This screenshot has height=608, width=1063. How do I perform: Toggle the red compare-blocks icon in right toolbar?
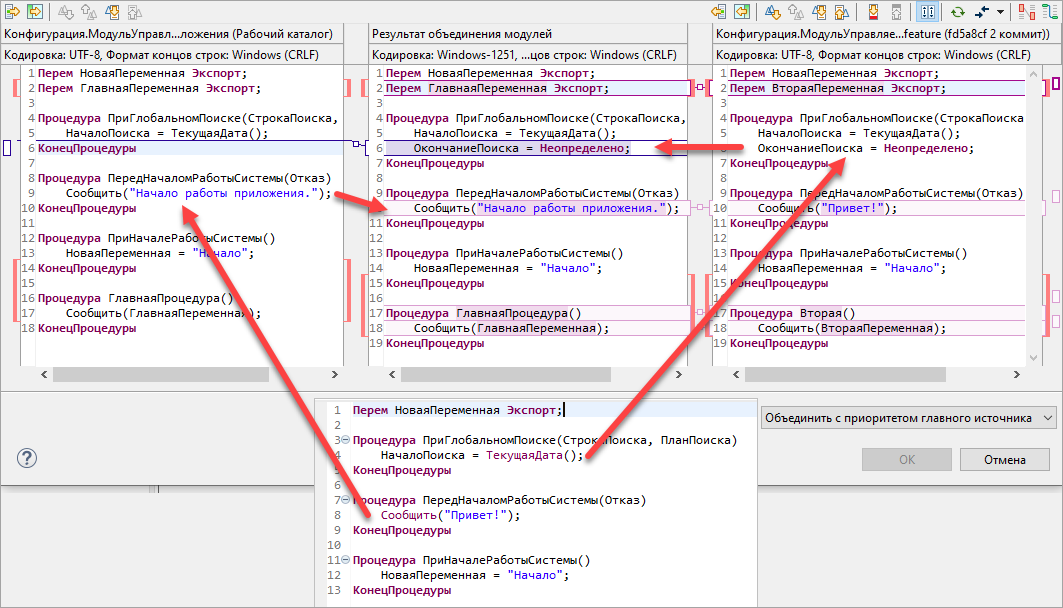tap(1027, 12)
